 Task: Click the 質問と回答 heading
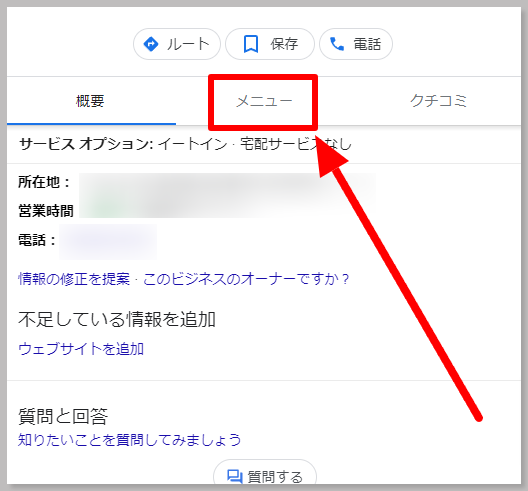click(x=63, y=416)
